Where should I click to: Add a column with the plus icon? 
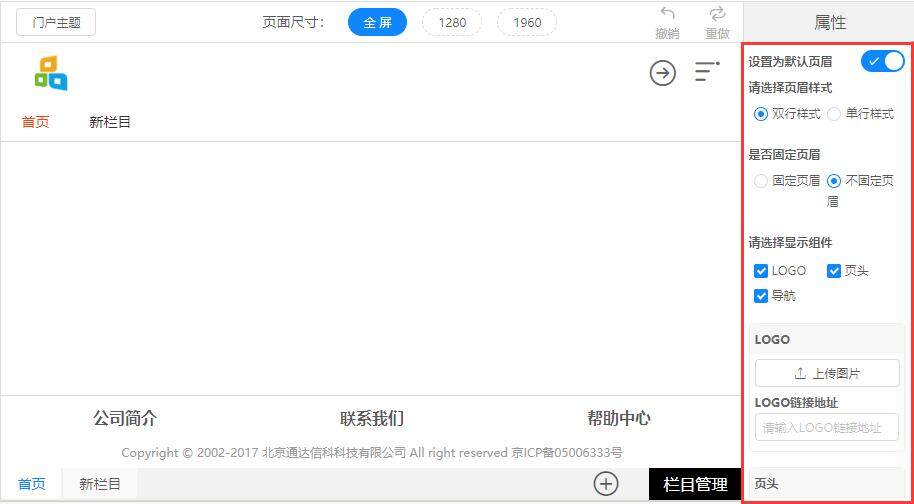pyautogui.click(x=606, y=484)
